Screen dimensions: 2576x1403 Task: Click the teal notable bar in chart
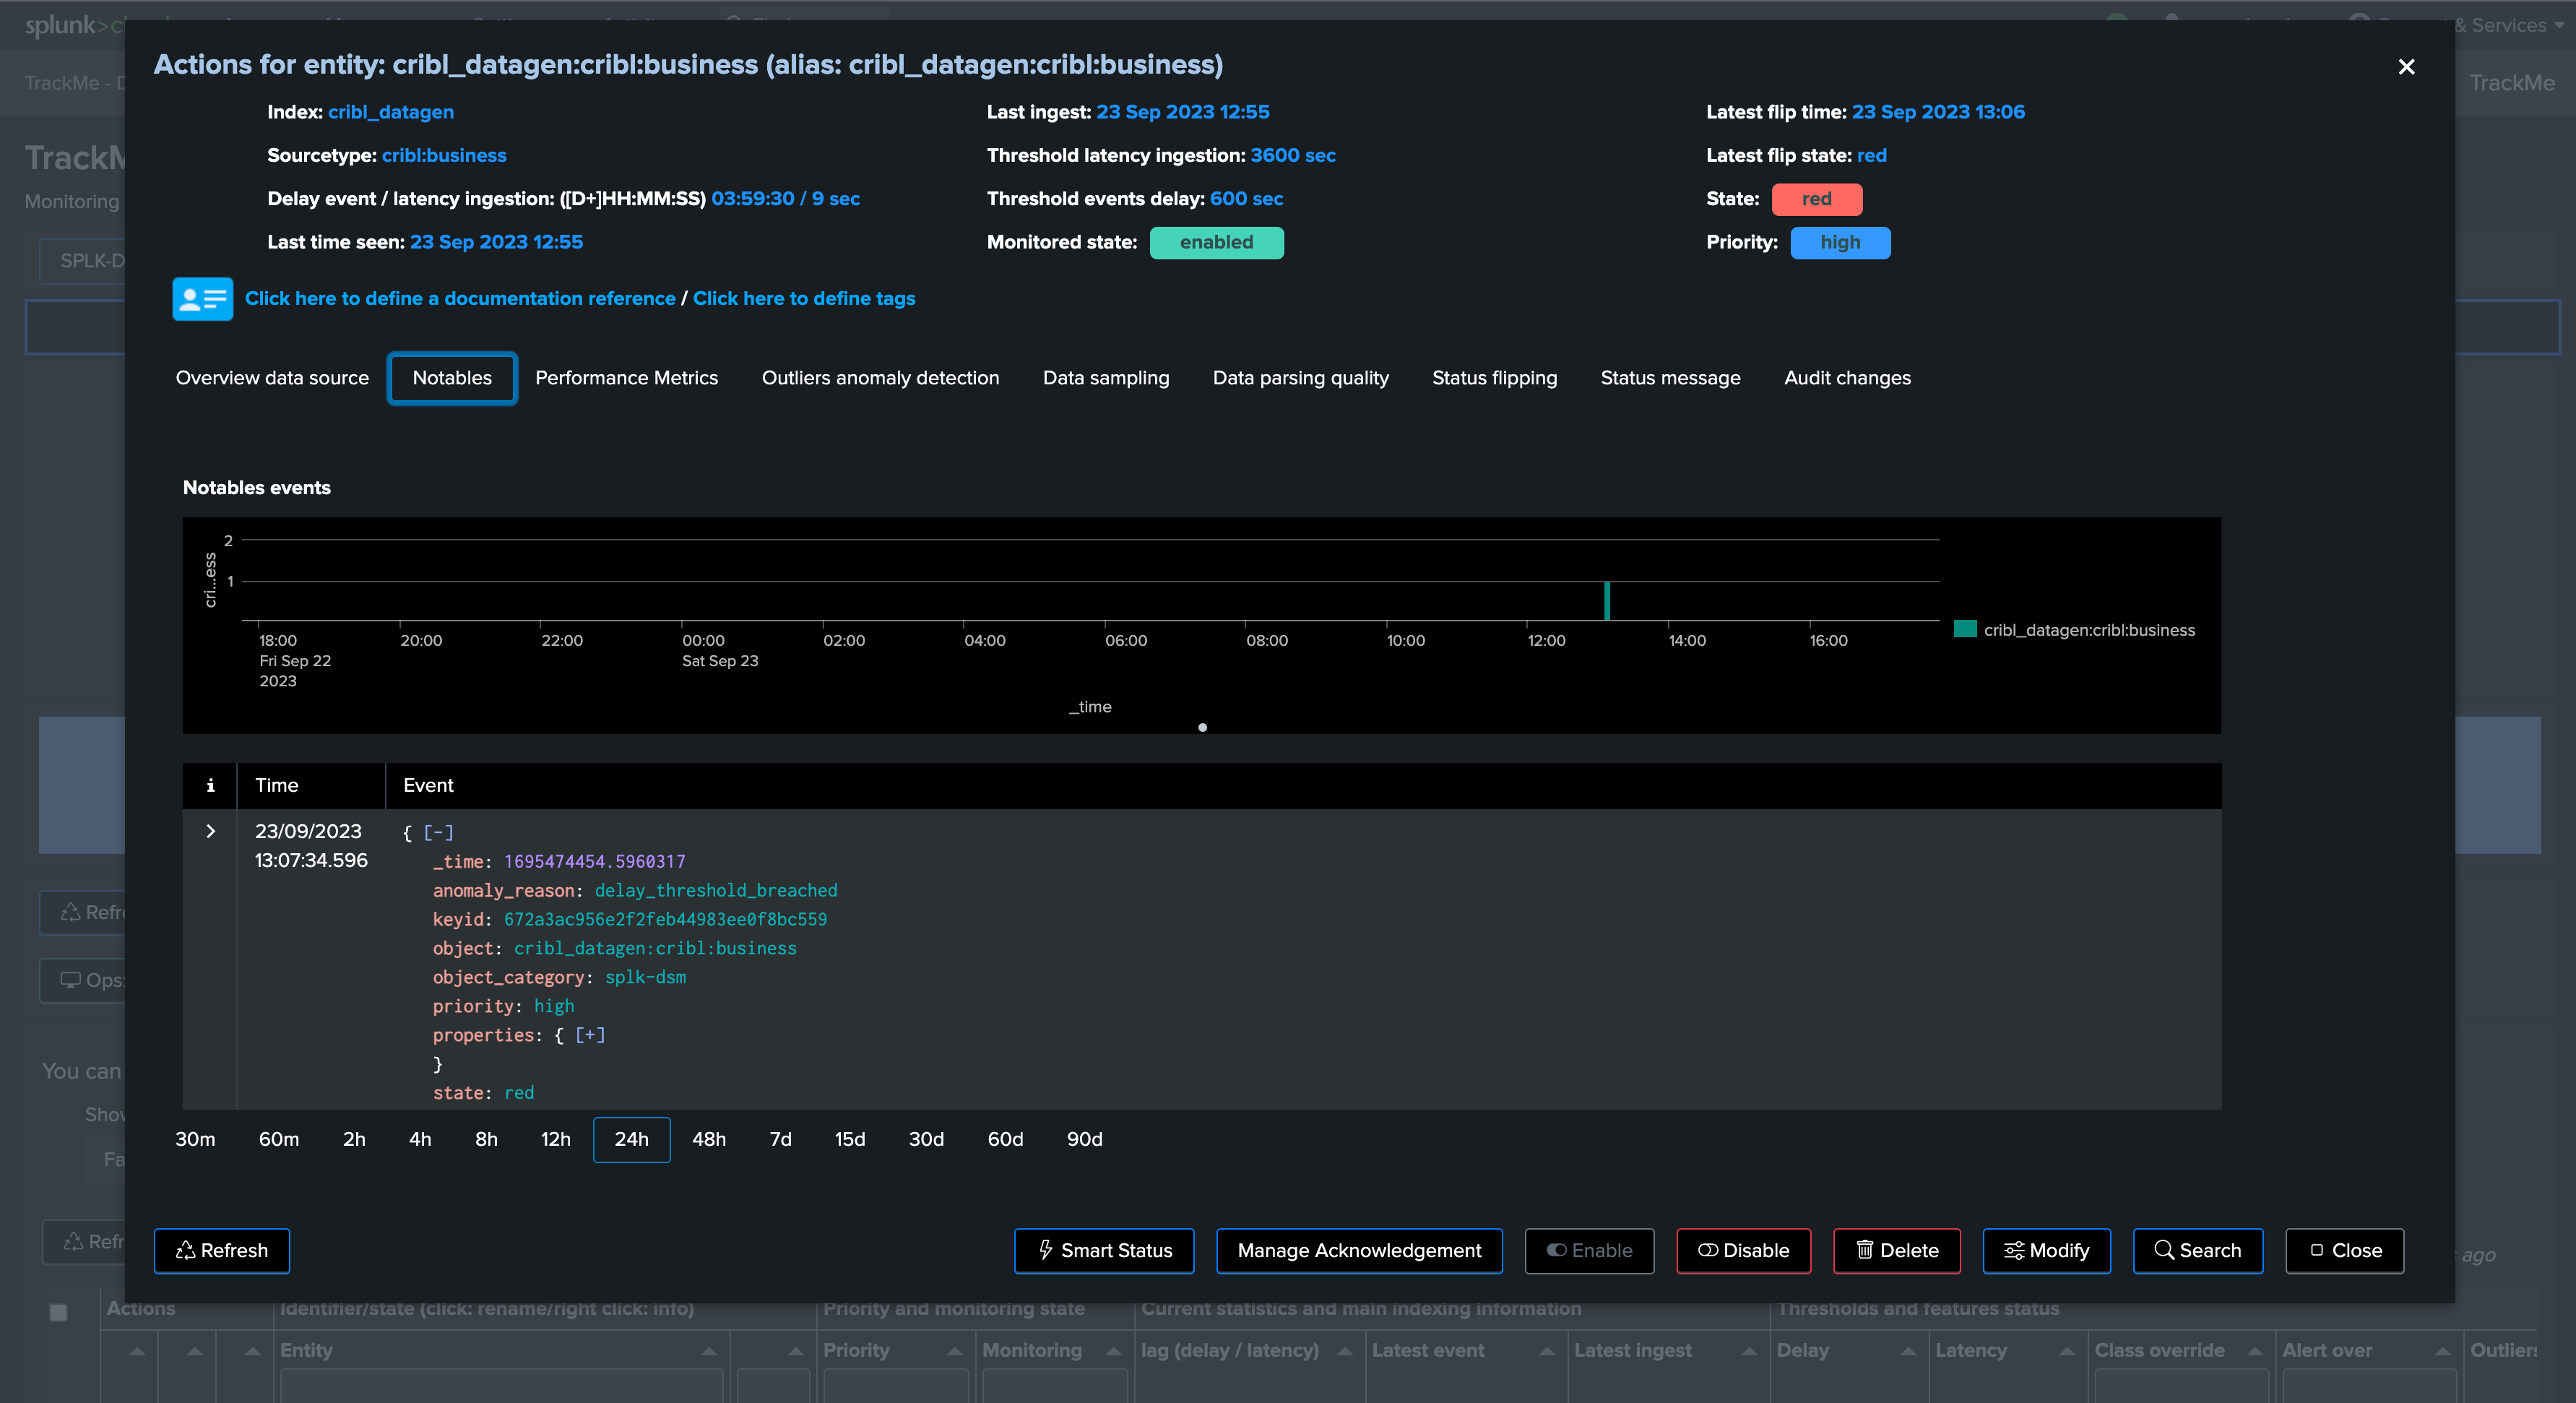[1607, 601]
